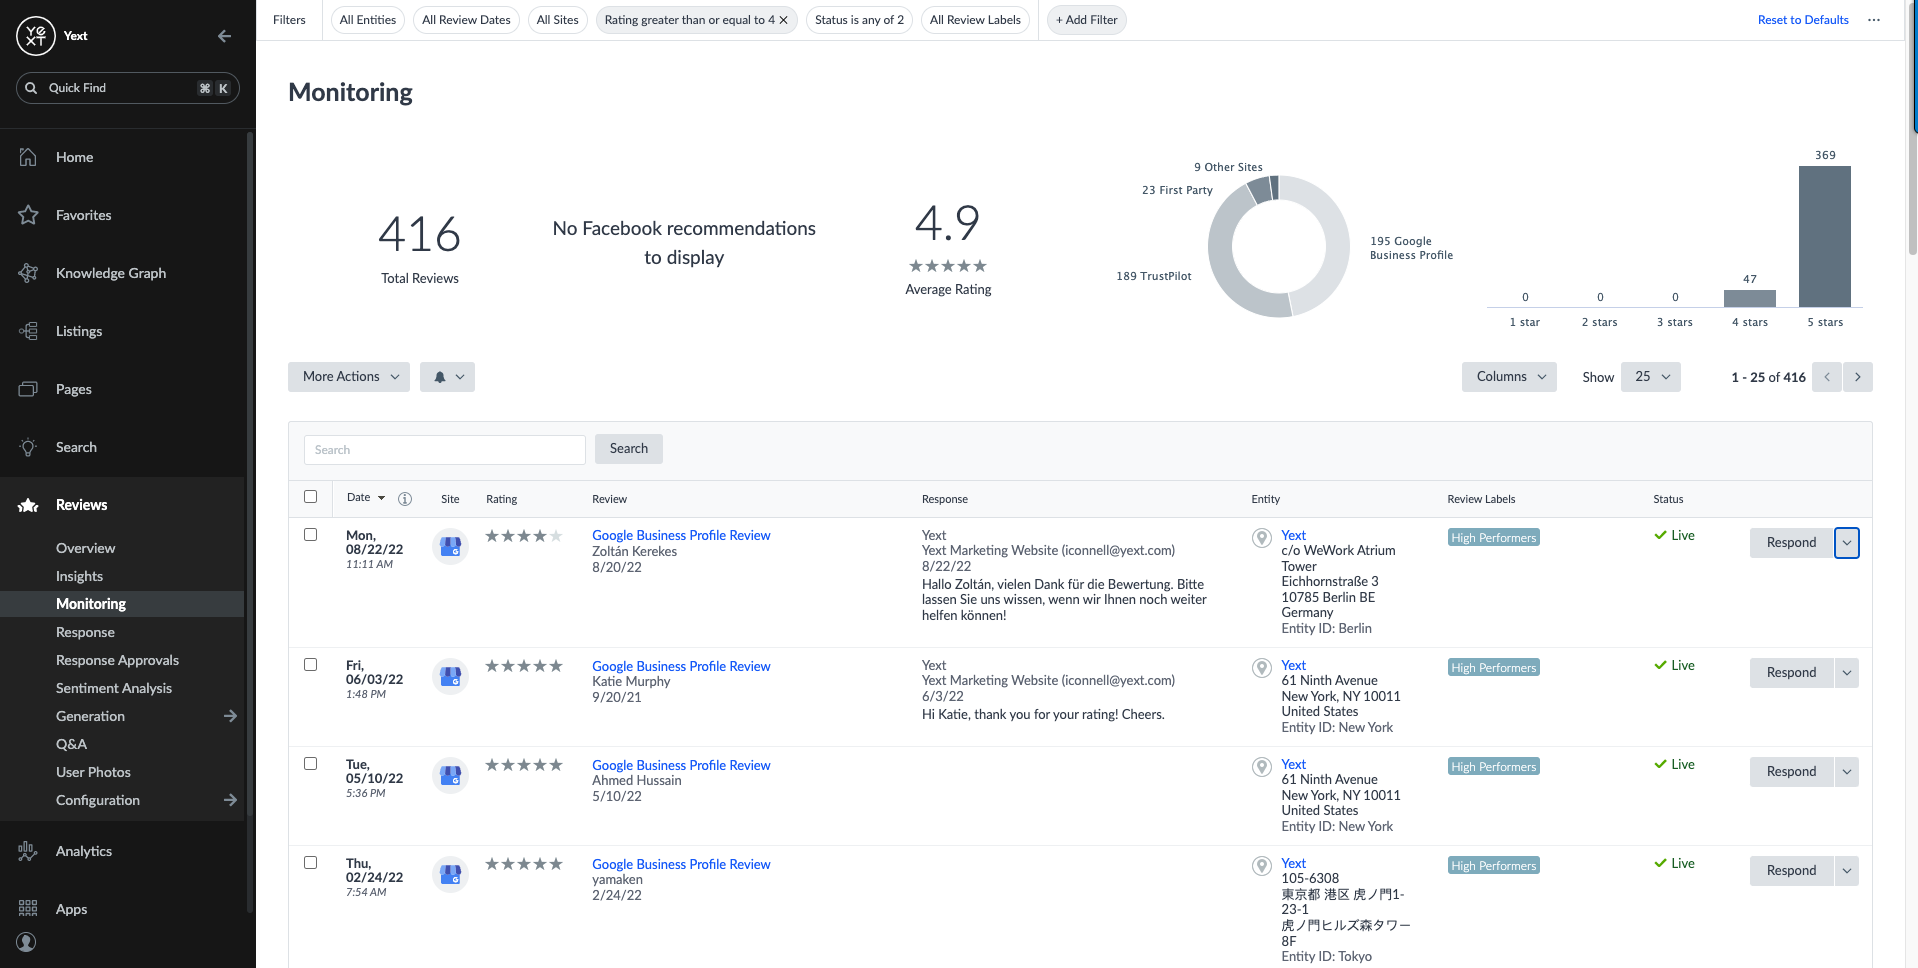
Task: Click the Google Business Profile site icon on Zoltán's review
Action: pos(450,546)
